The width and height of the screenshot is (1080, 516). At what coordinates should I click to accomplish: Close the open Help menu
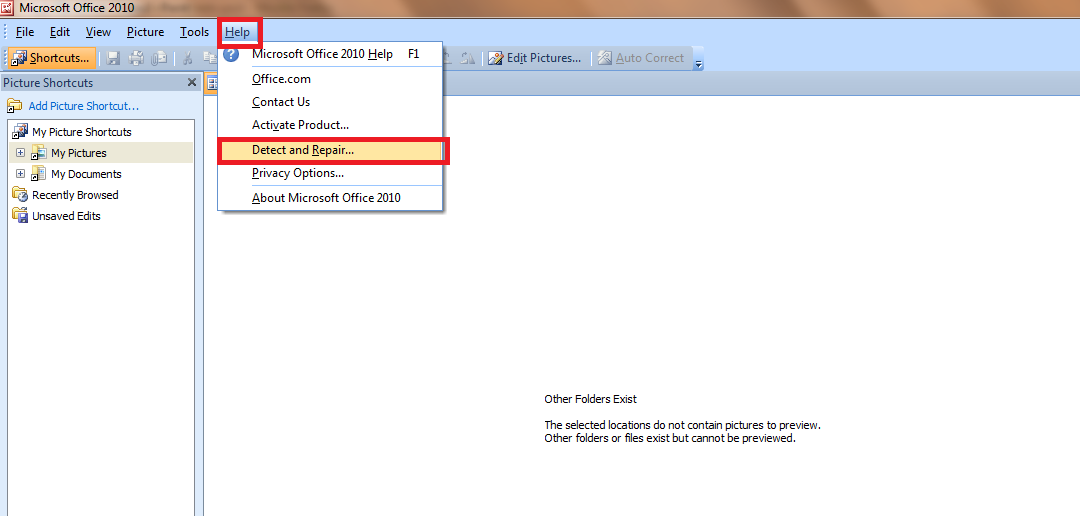238,32
